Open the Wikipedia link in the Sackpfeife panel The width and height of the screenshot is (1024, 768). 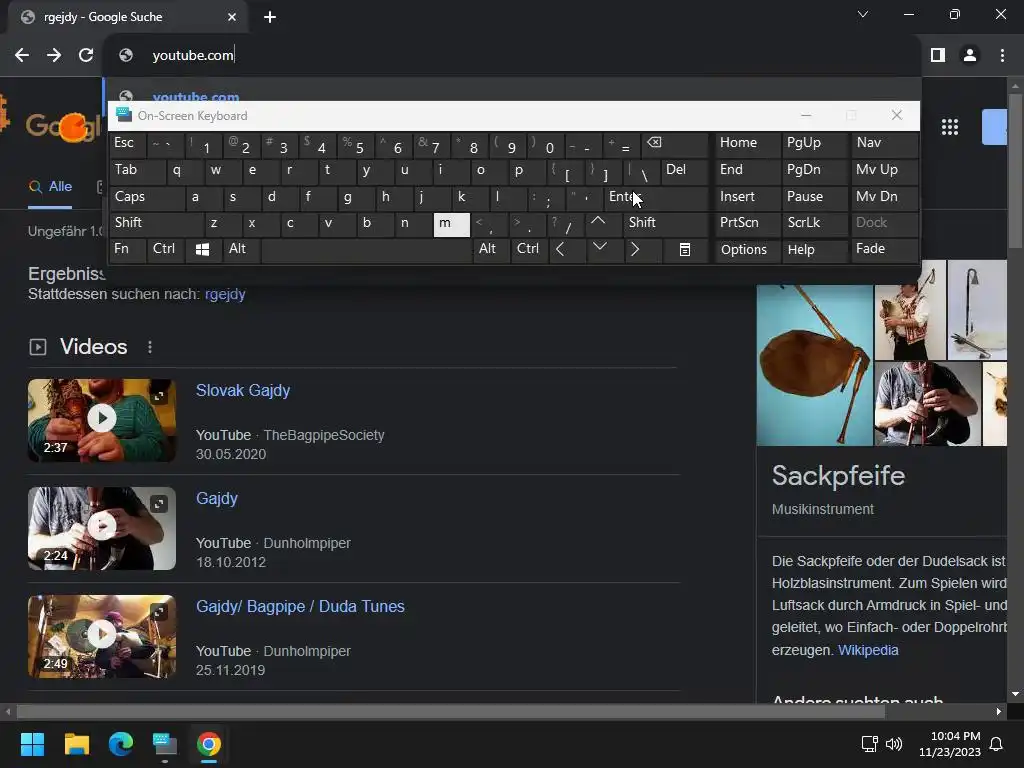[x=868, y=650]
